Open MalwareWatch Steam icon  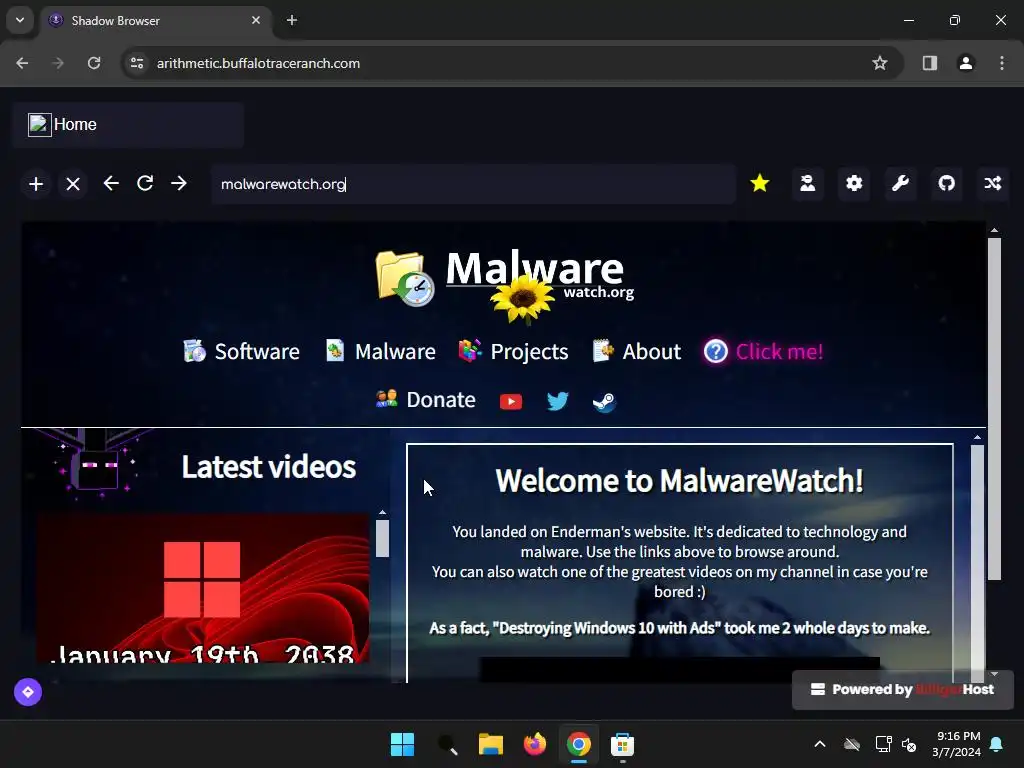coord(604,402)
